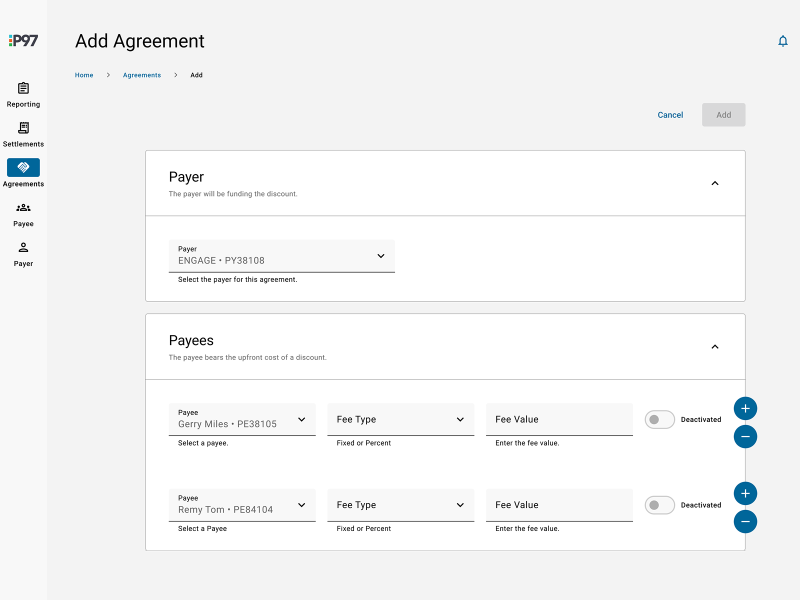Open the Payee section from the sidebar
The image size is (800, 600).
(x=23, y=213)
